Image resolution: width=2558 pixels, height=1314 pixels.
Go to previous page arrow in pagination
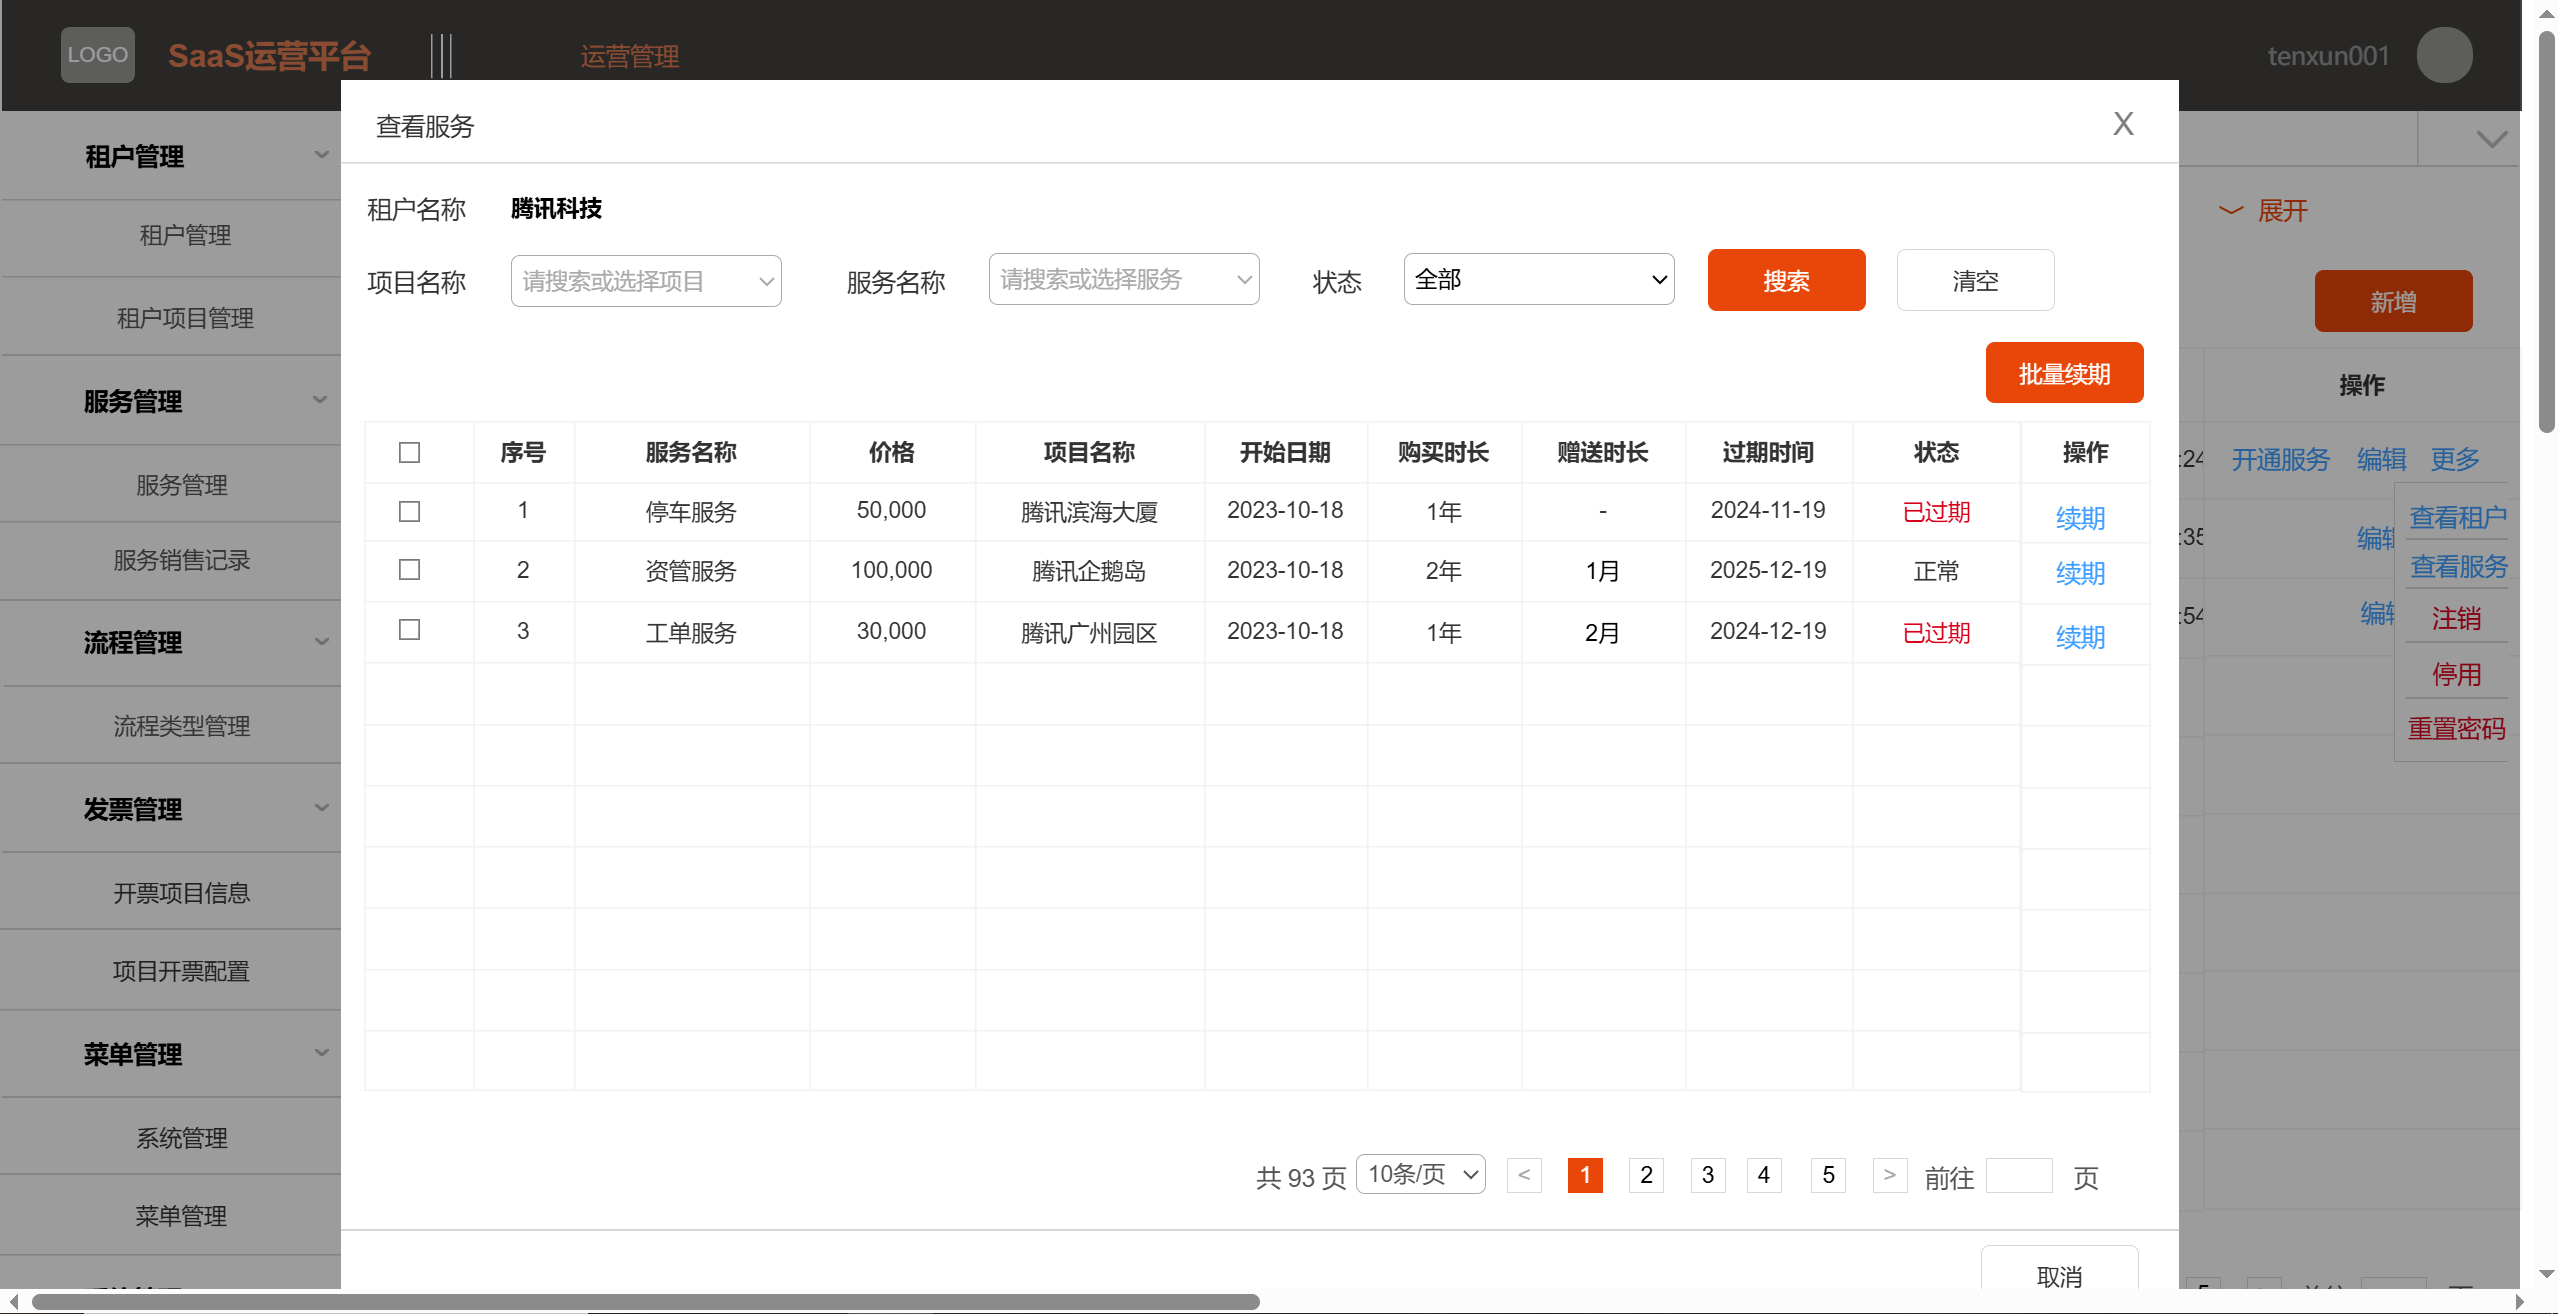1523,1175
